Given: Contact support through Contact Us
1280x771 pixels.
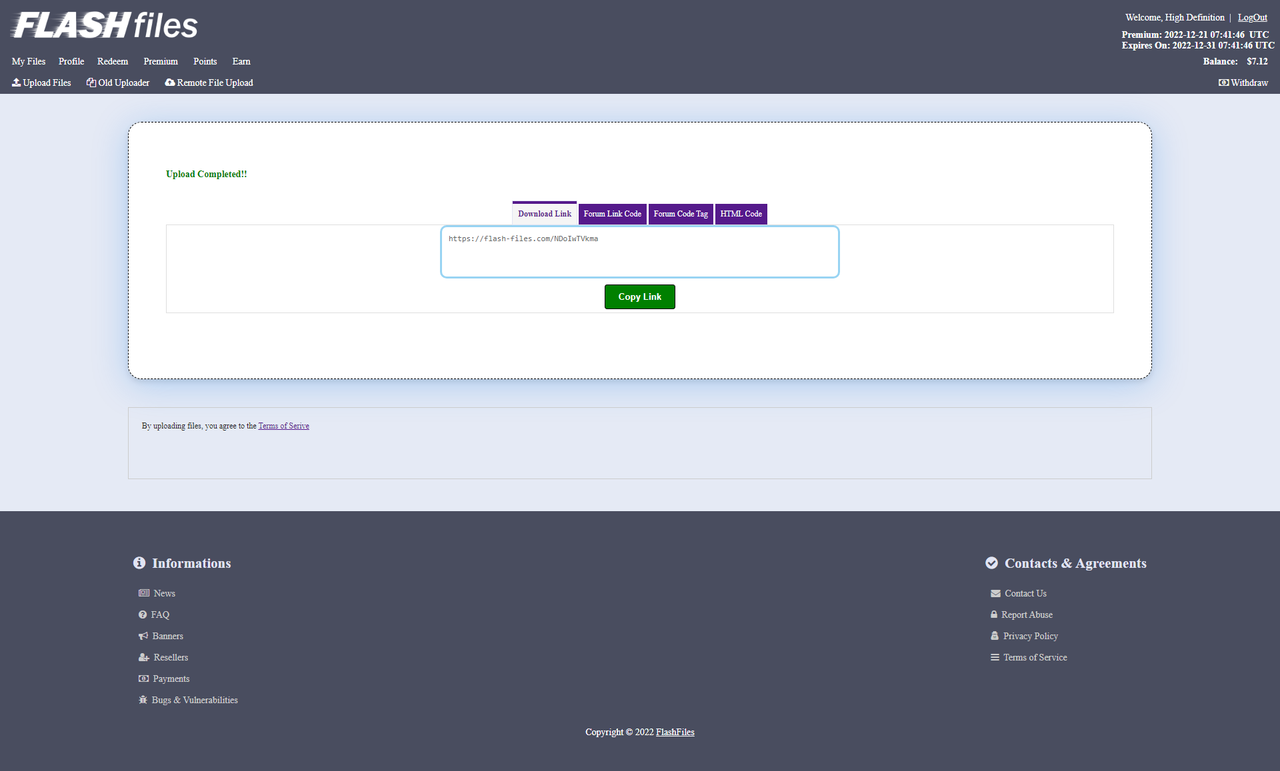Looking at the screenshot, I should pos(1025,593).
